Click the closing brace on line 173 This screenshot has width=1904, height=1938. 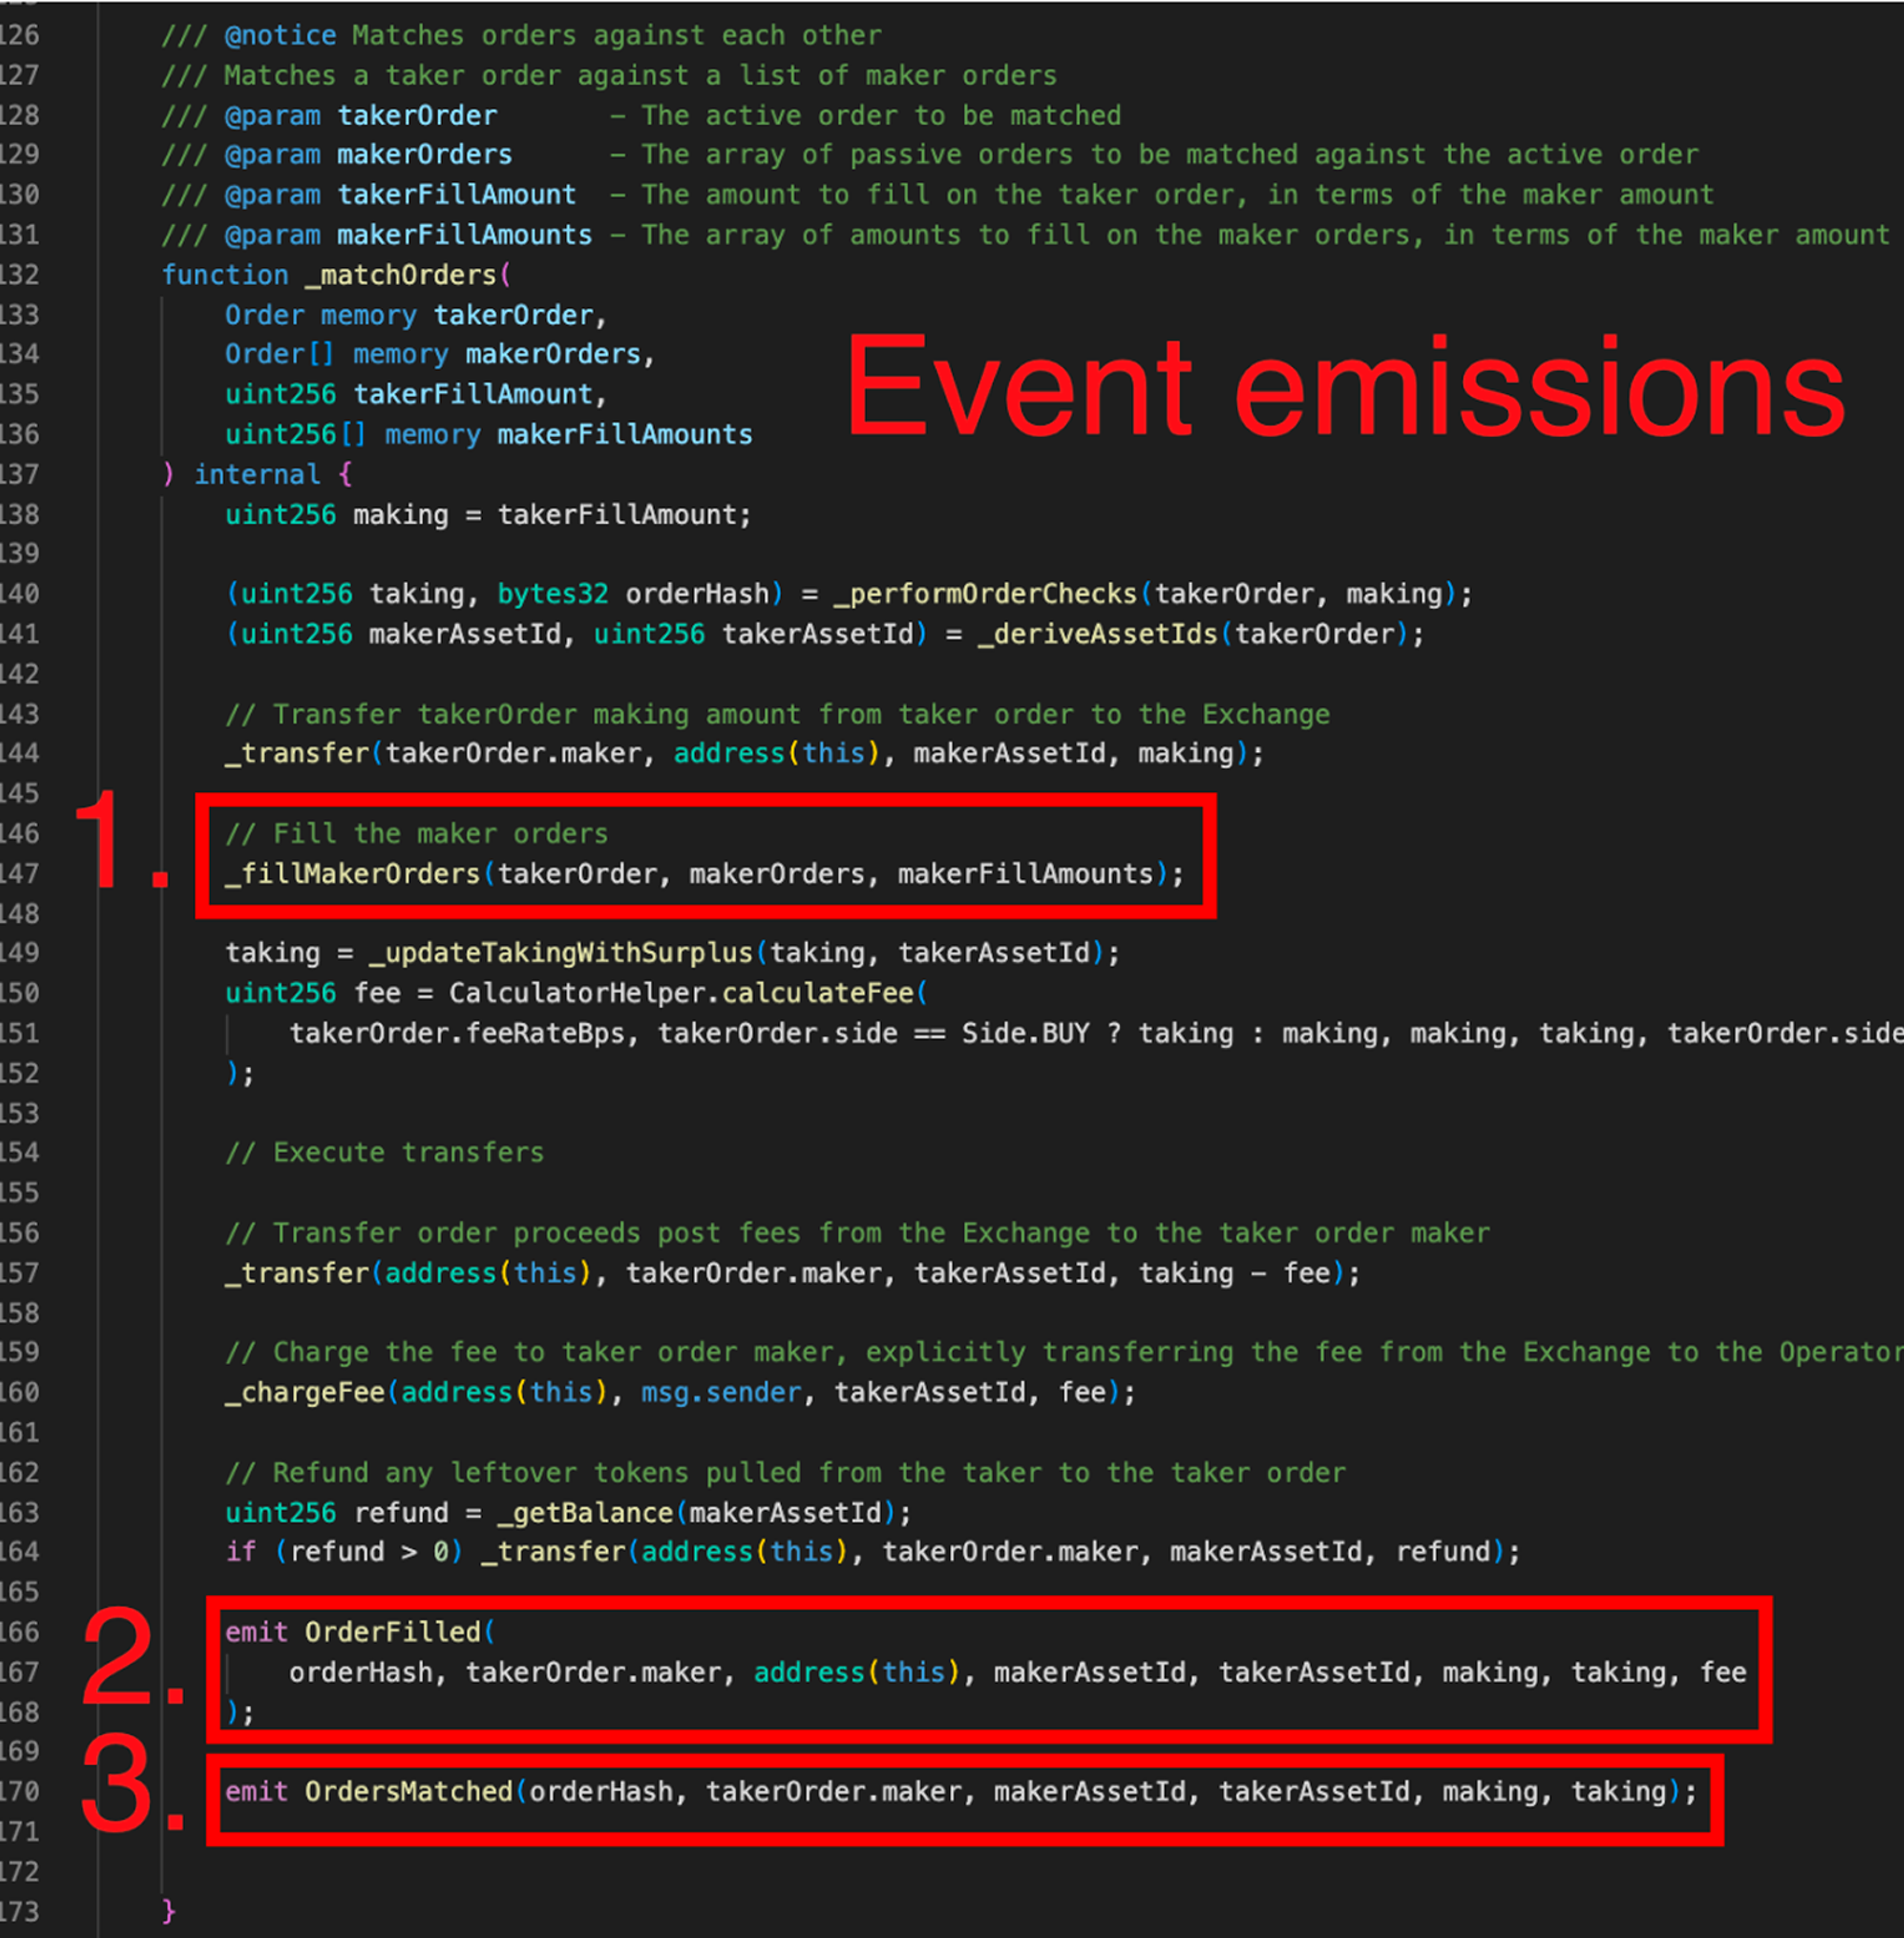click(x=168, y=1911)
